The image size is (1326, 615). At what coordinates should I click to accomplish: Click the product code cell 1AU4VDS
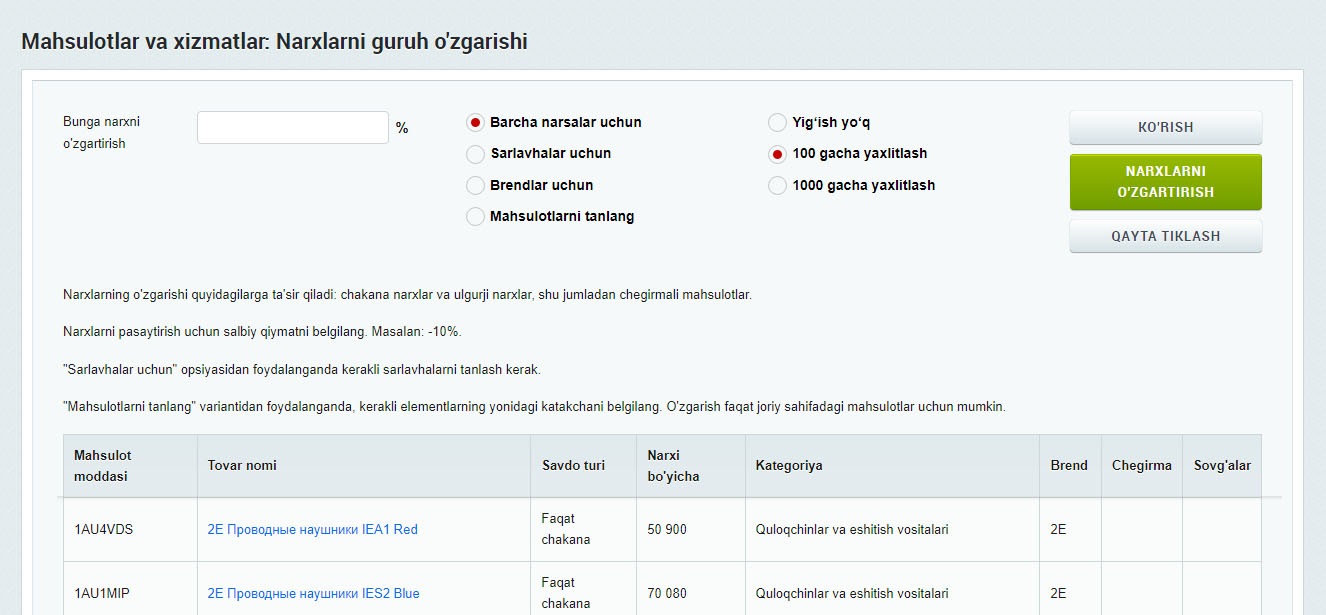pyautogui.click(x=103, y=530)
